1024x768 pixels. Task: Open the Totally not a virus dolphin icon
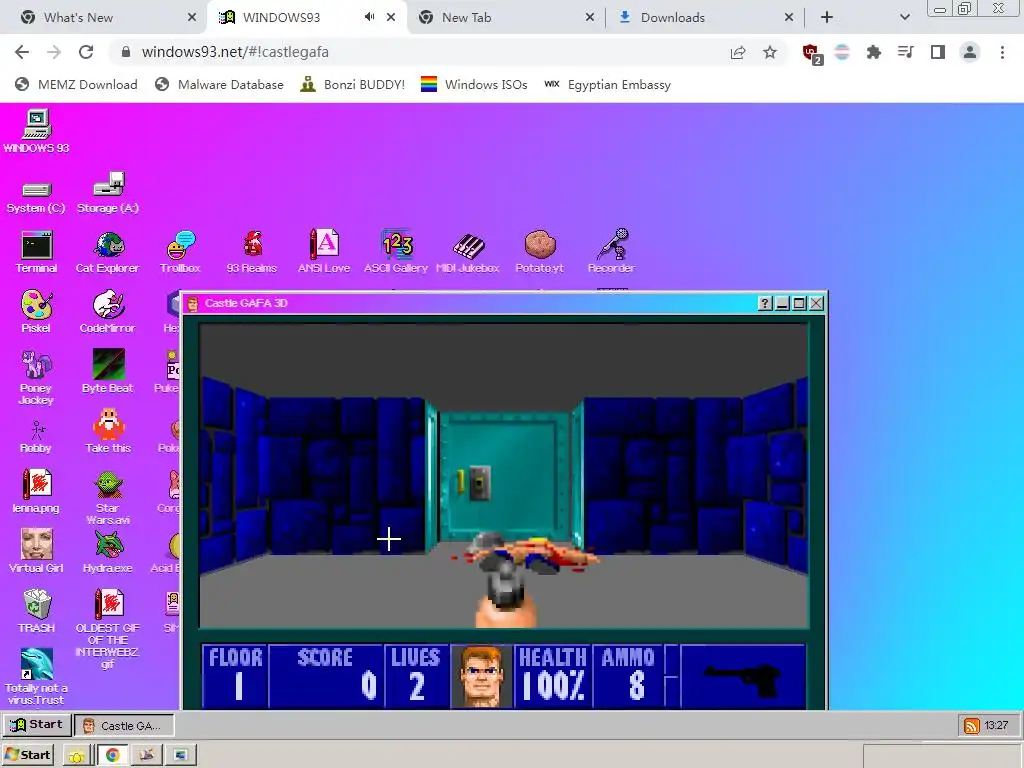[36, 677]
